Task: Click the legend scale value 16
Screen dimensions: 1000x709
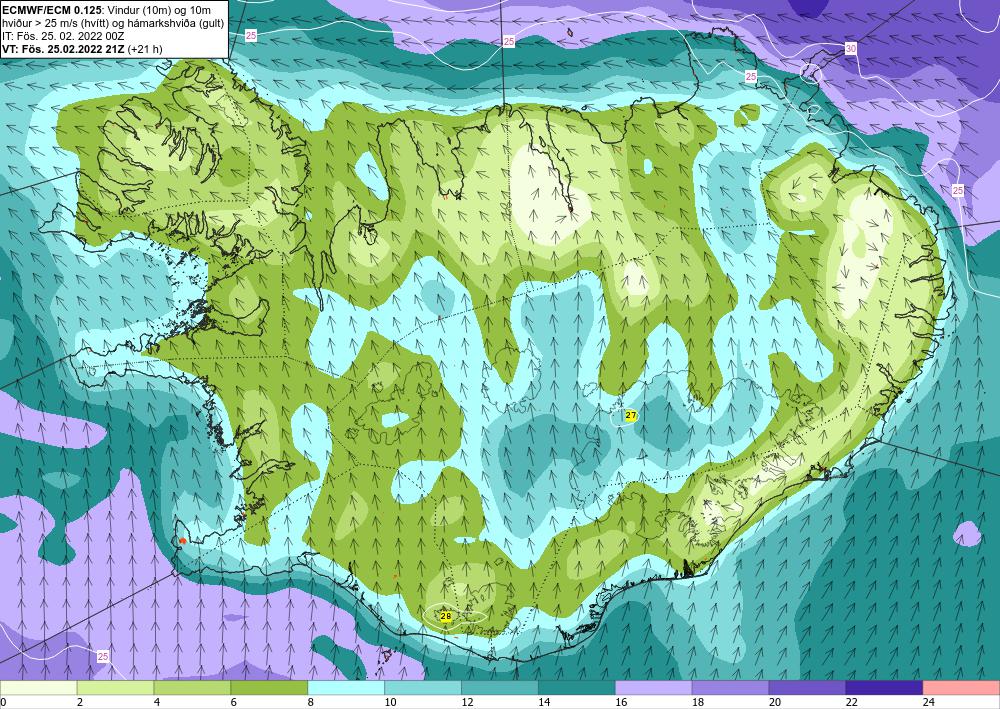Action: coord(621,702)
